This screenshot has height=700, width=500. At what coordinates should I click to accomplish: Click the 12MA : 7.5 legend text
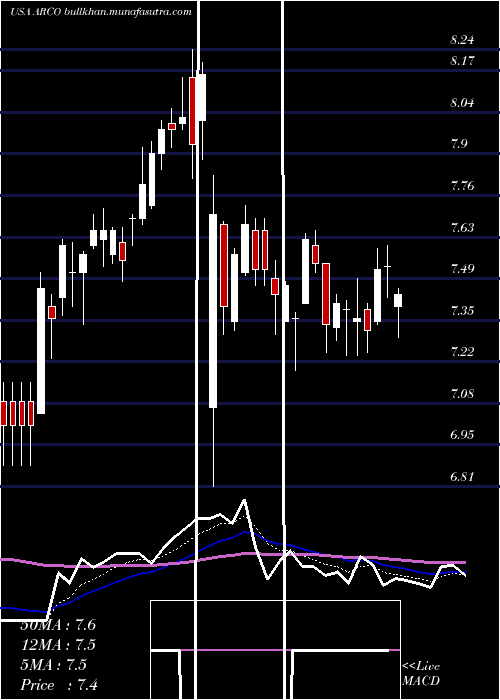coord(58,645)
